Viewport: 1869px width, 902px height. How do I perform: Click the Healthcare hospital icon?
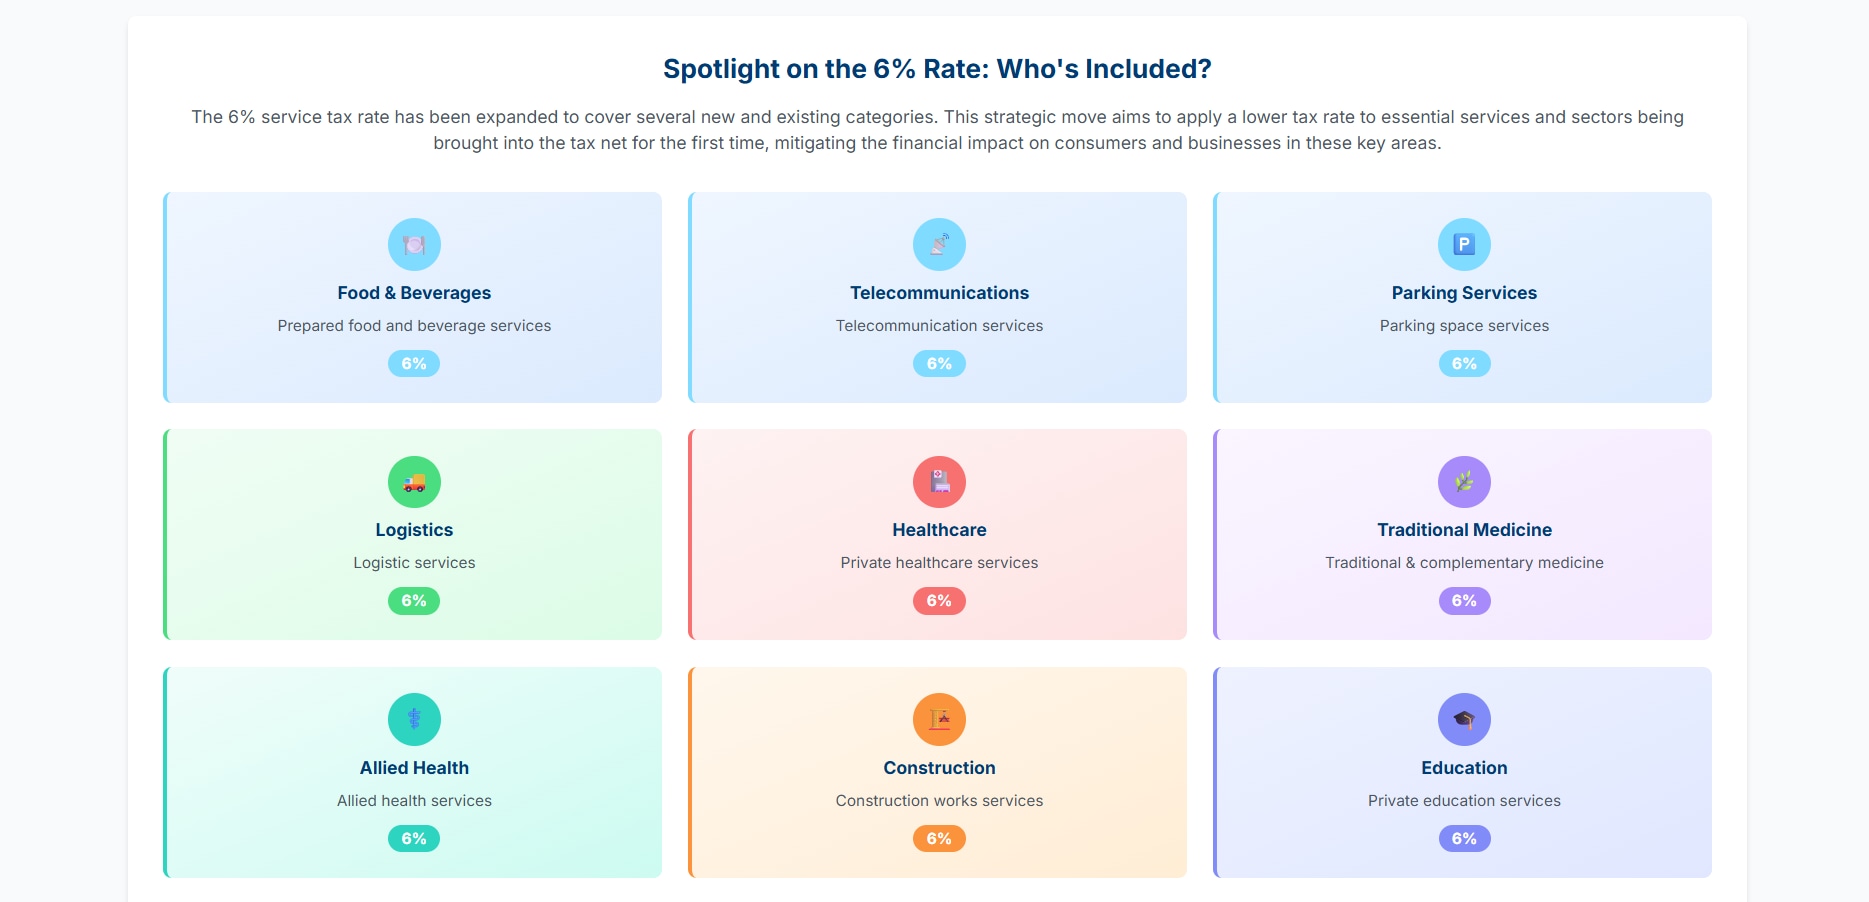click(939, 482)
